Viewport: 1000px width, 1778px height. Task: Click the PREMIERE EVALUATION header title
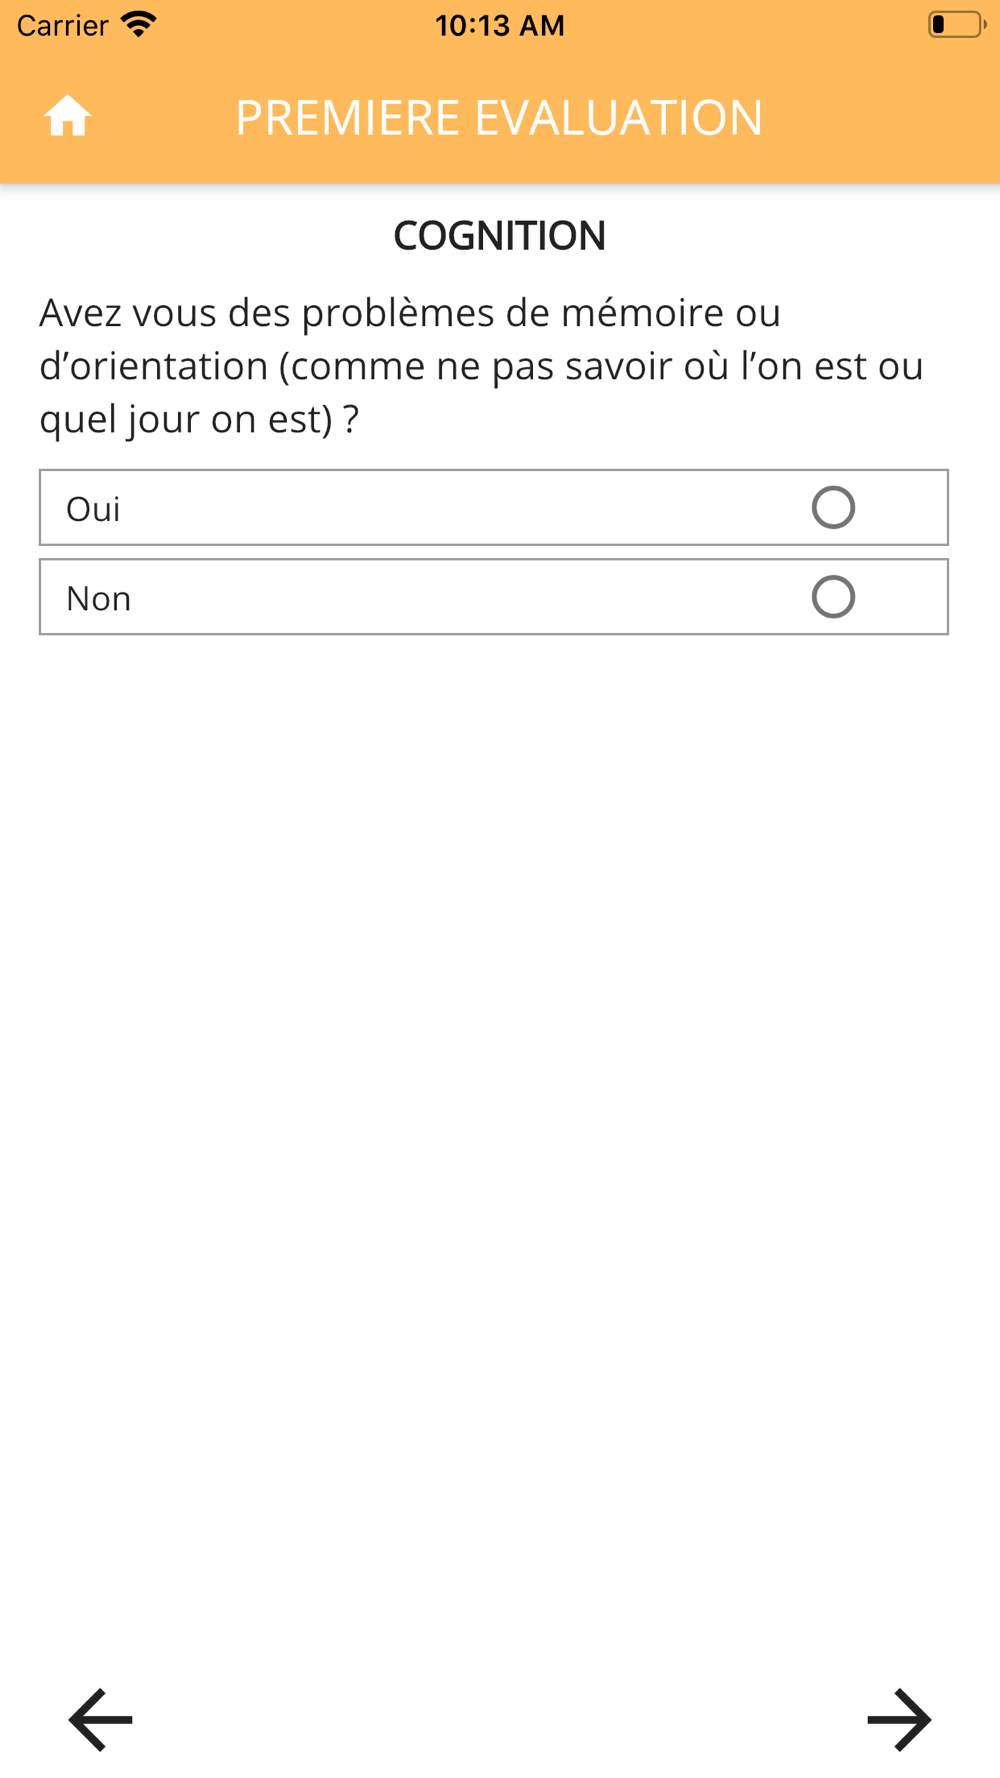(x=499, y=117)
